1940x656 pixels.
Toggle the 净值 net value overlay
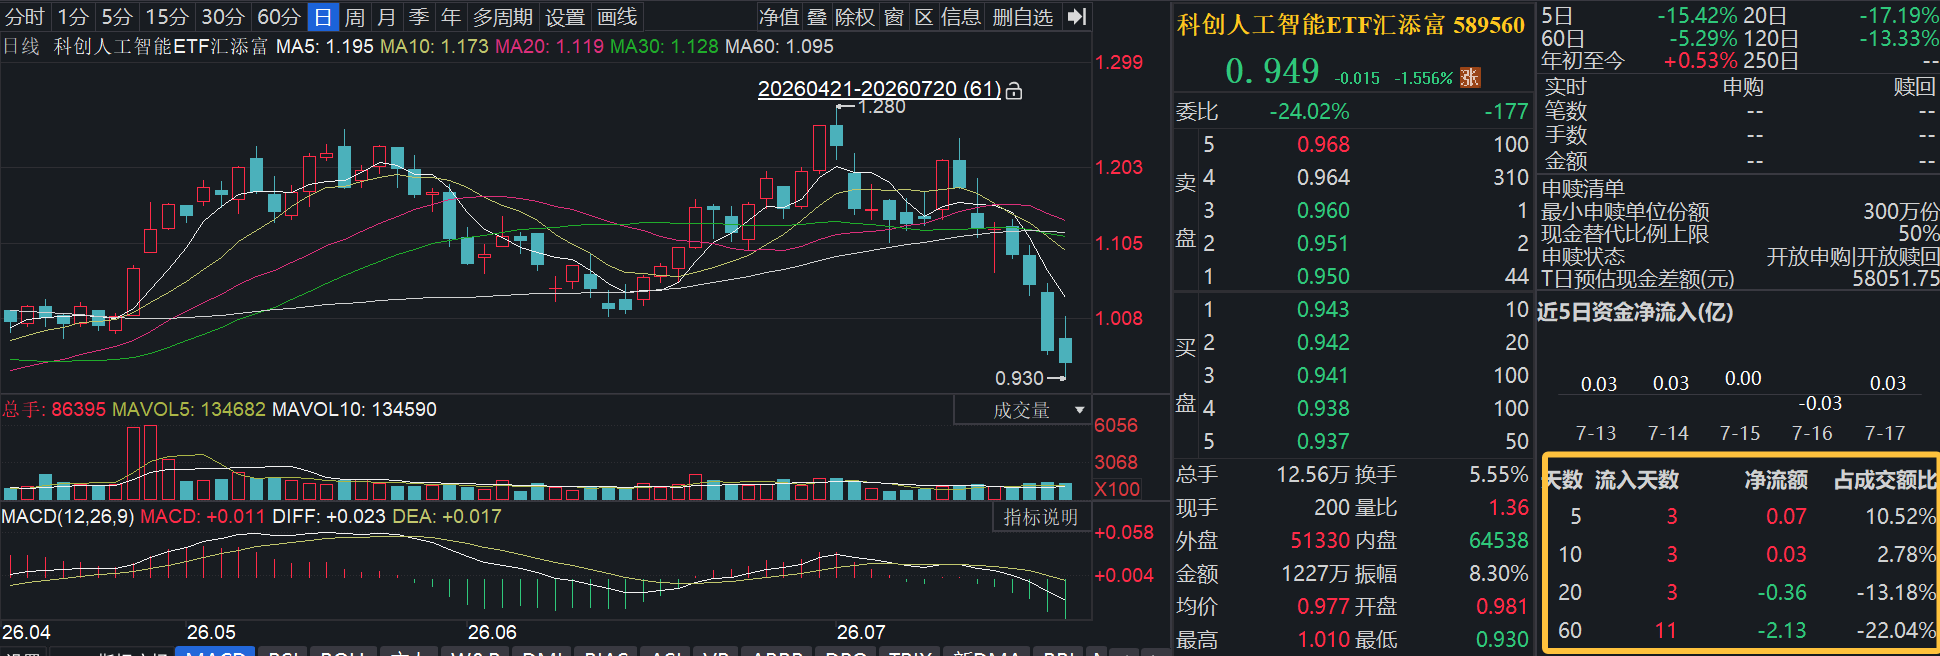tap(779, 17)
